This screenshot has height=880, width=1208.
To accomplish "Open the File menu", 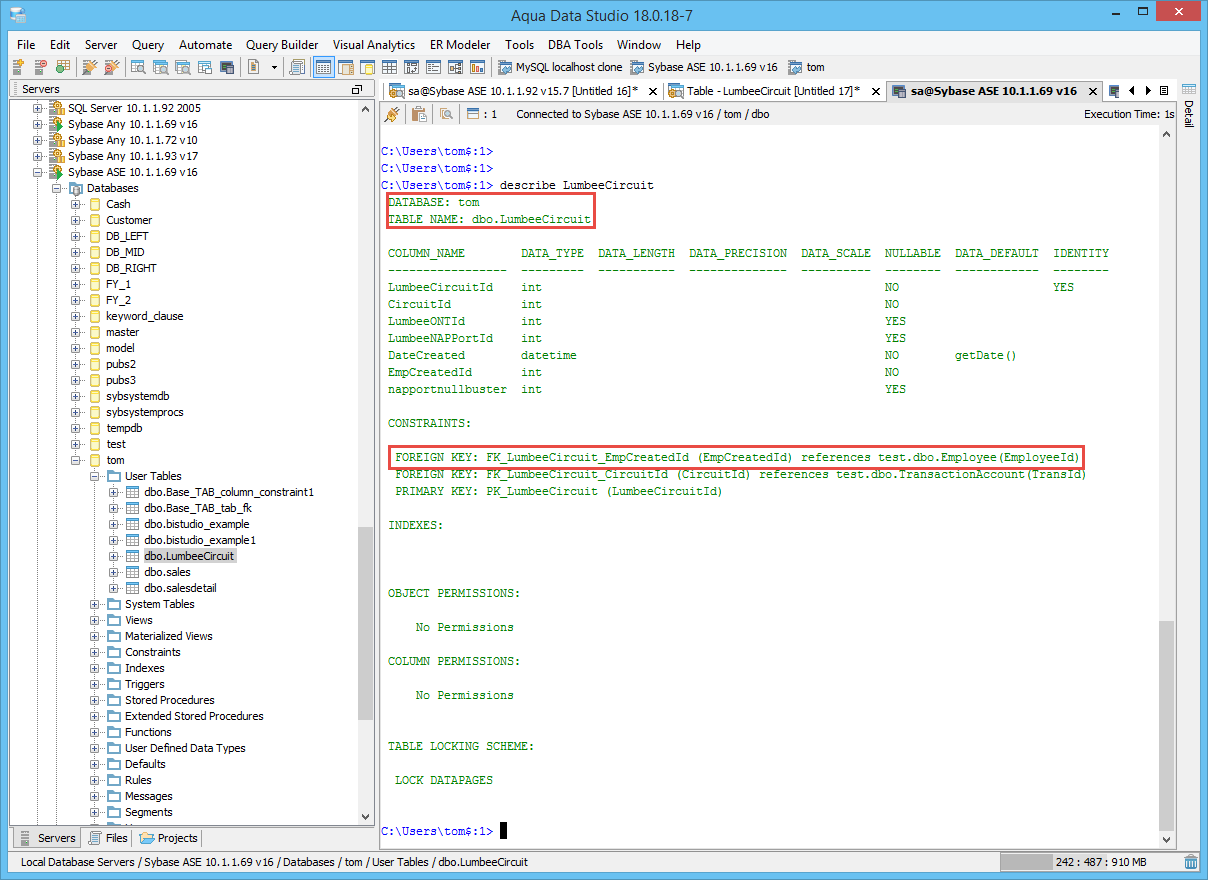I will click(x=26, y=45).
